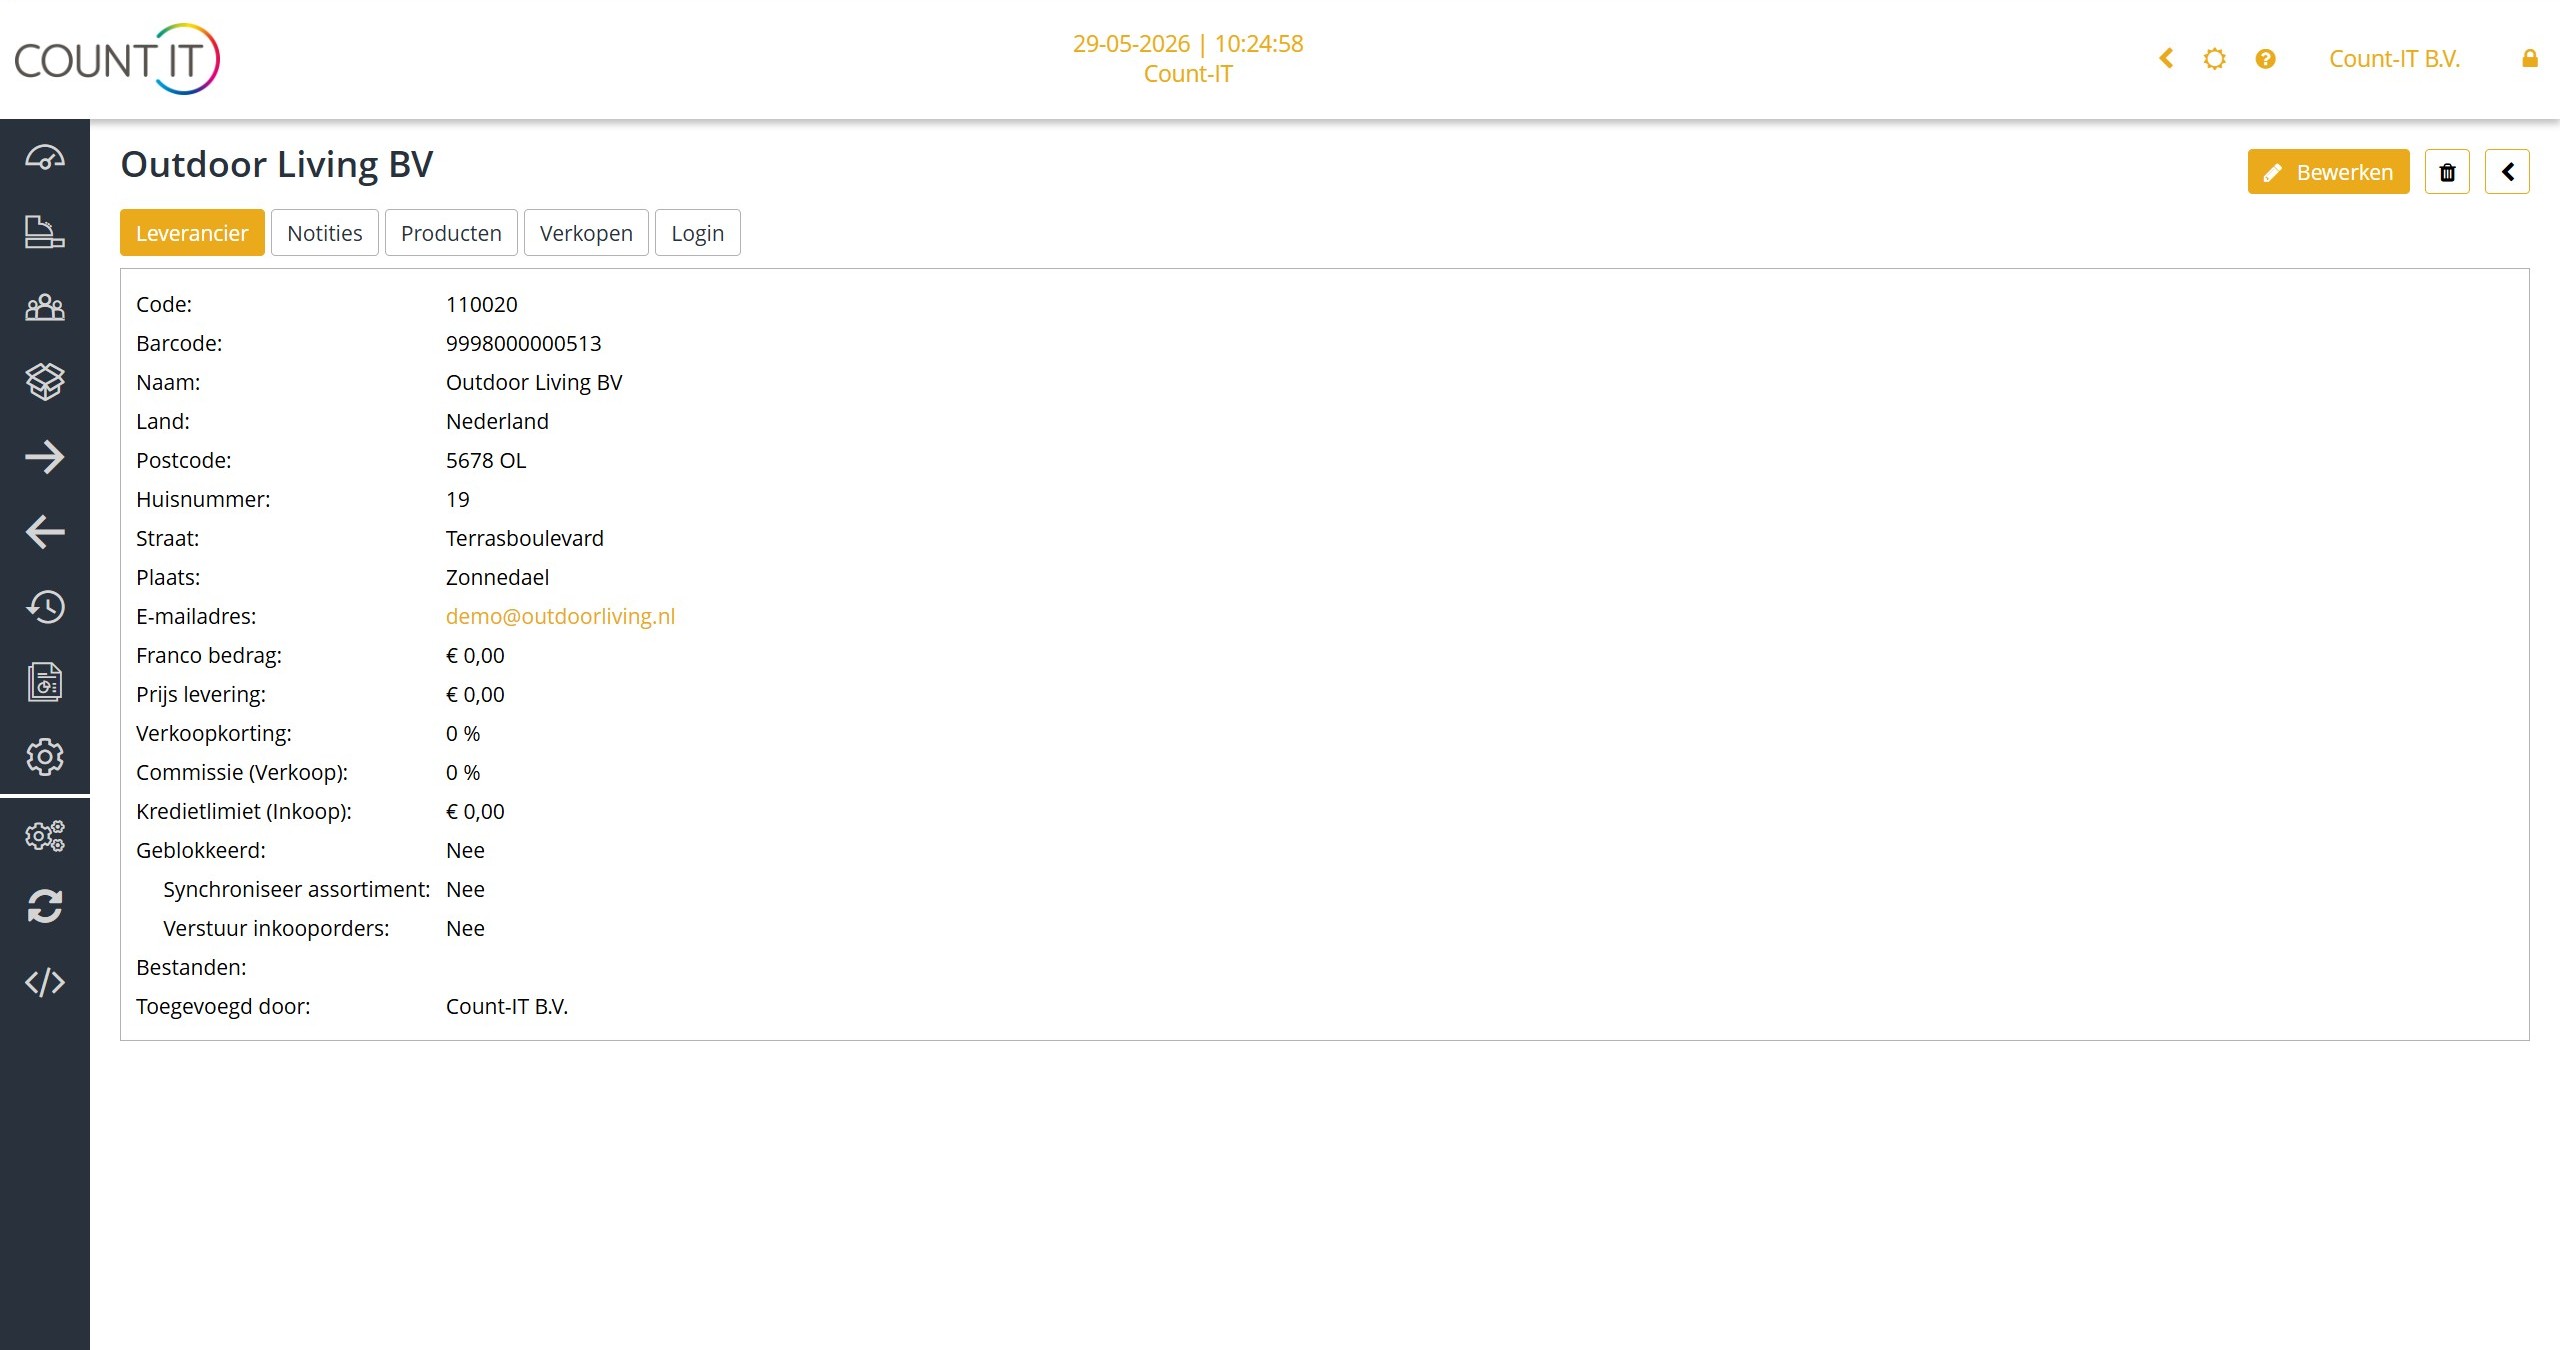Select the Leverancier tab
Screen dimensions: 2560x1350
pyautogui.click(x=192, y=233)
